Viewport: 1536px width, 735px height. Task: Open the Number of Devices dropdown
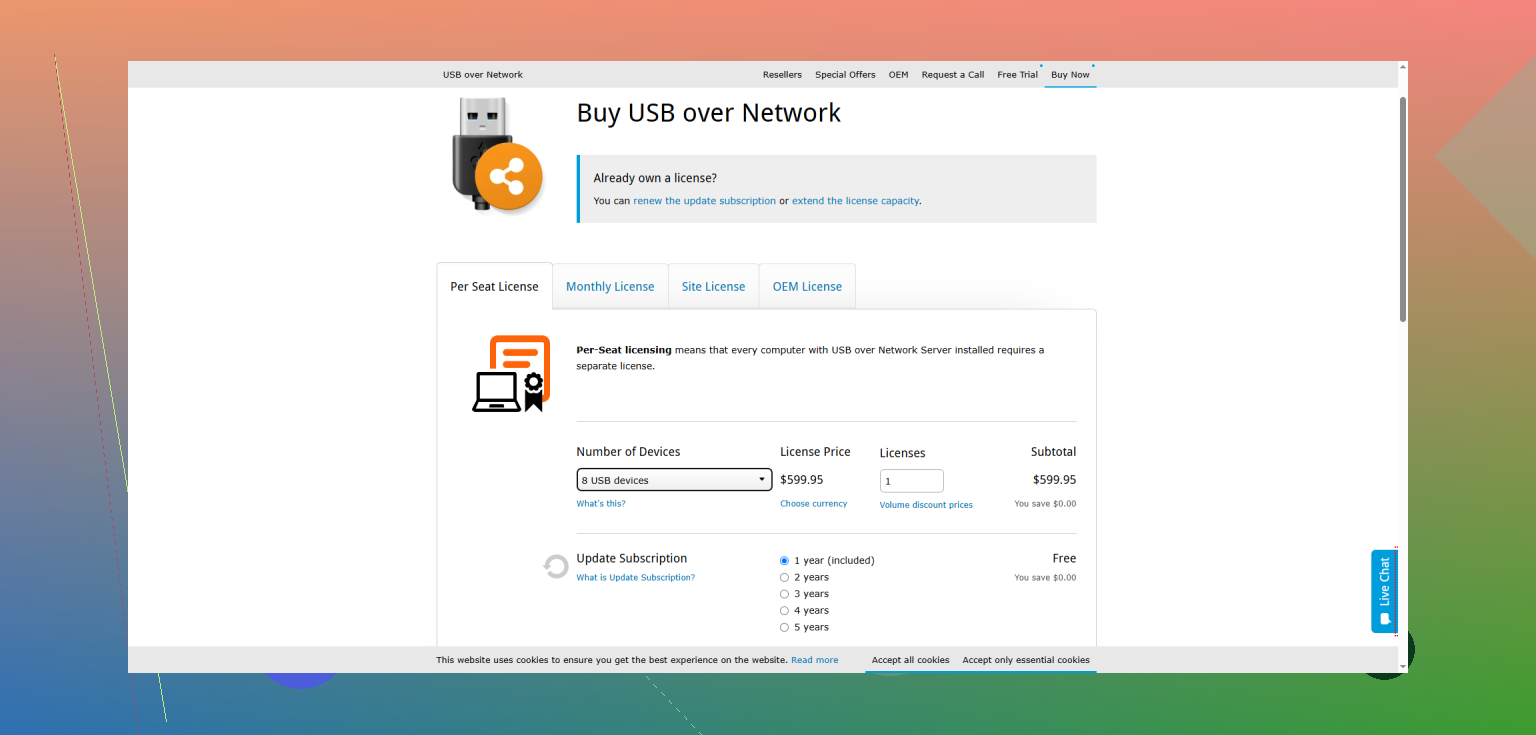[674, 480]
